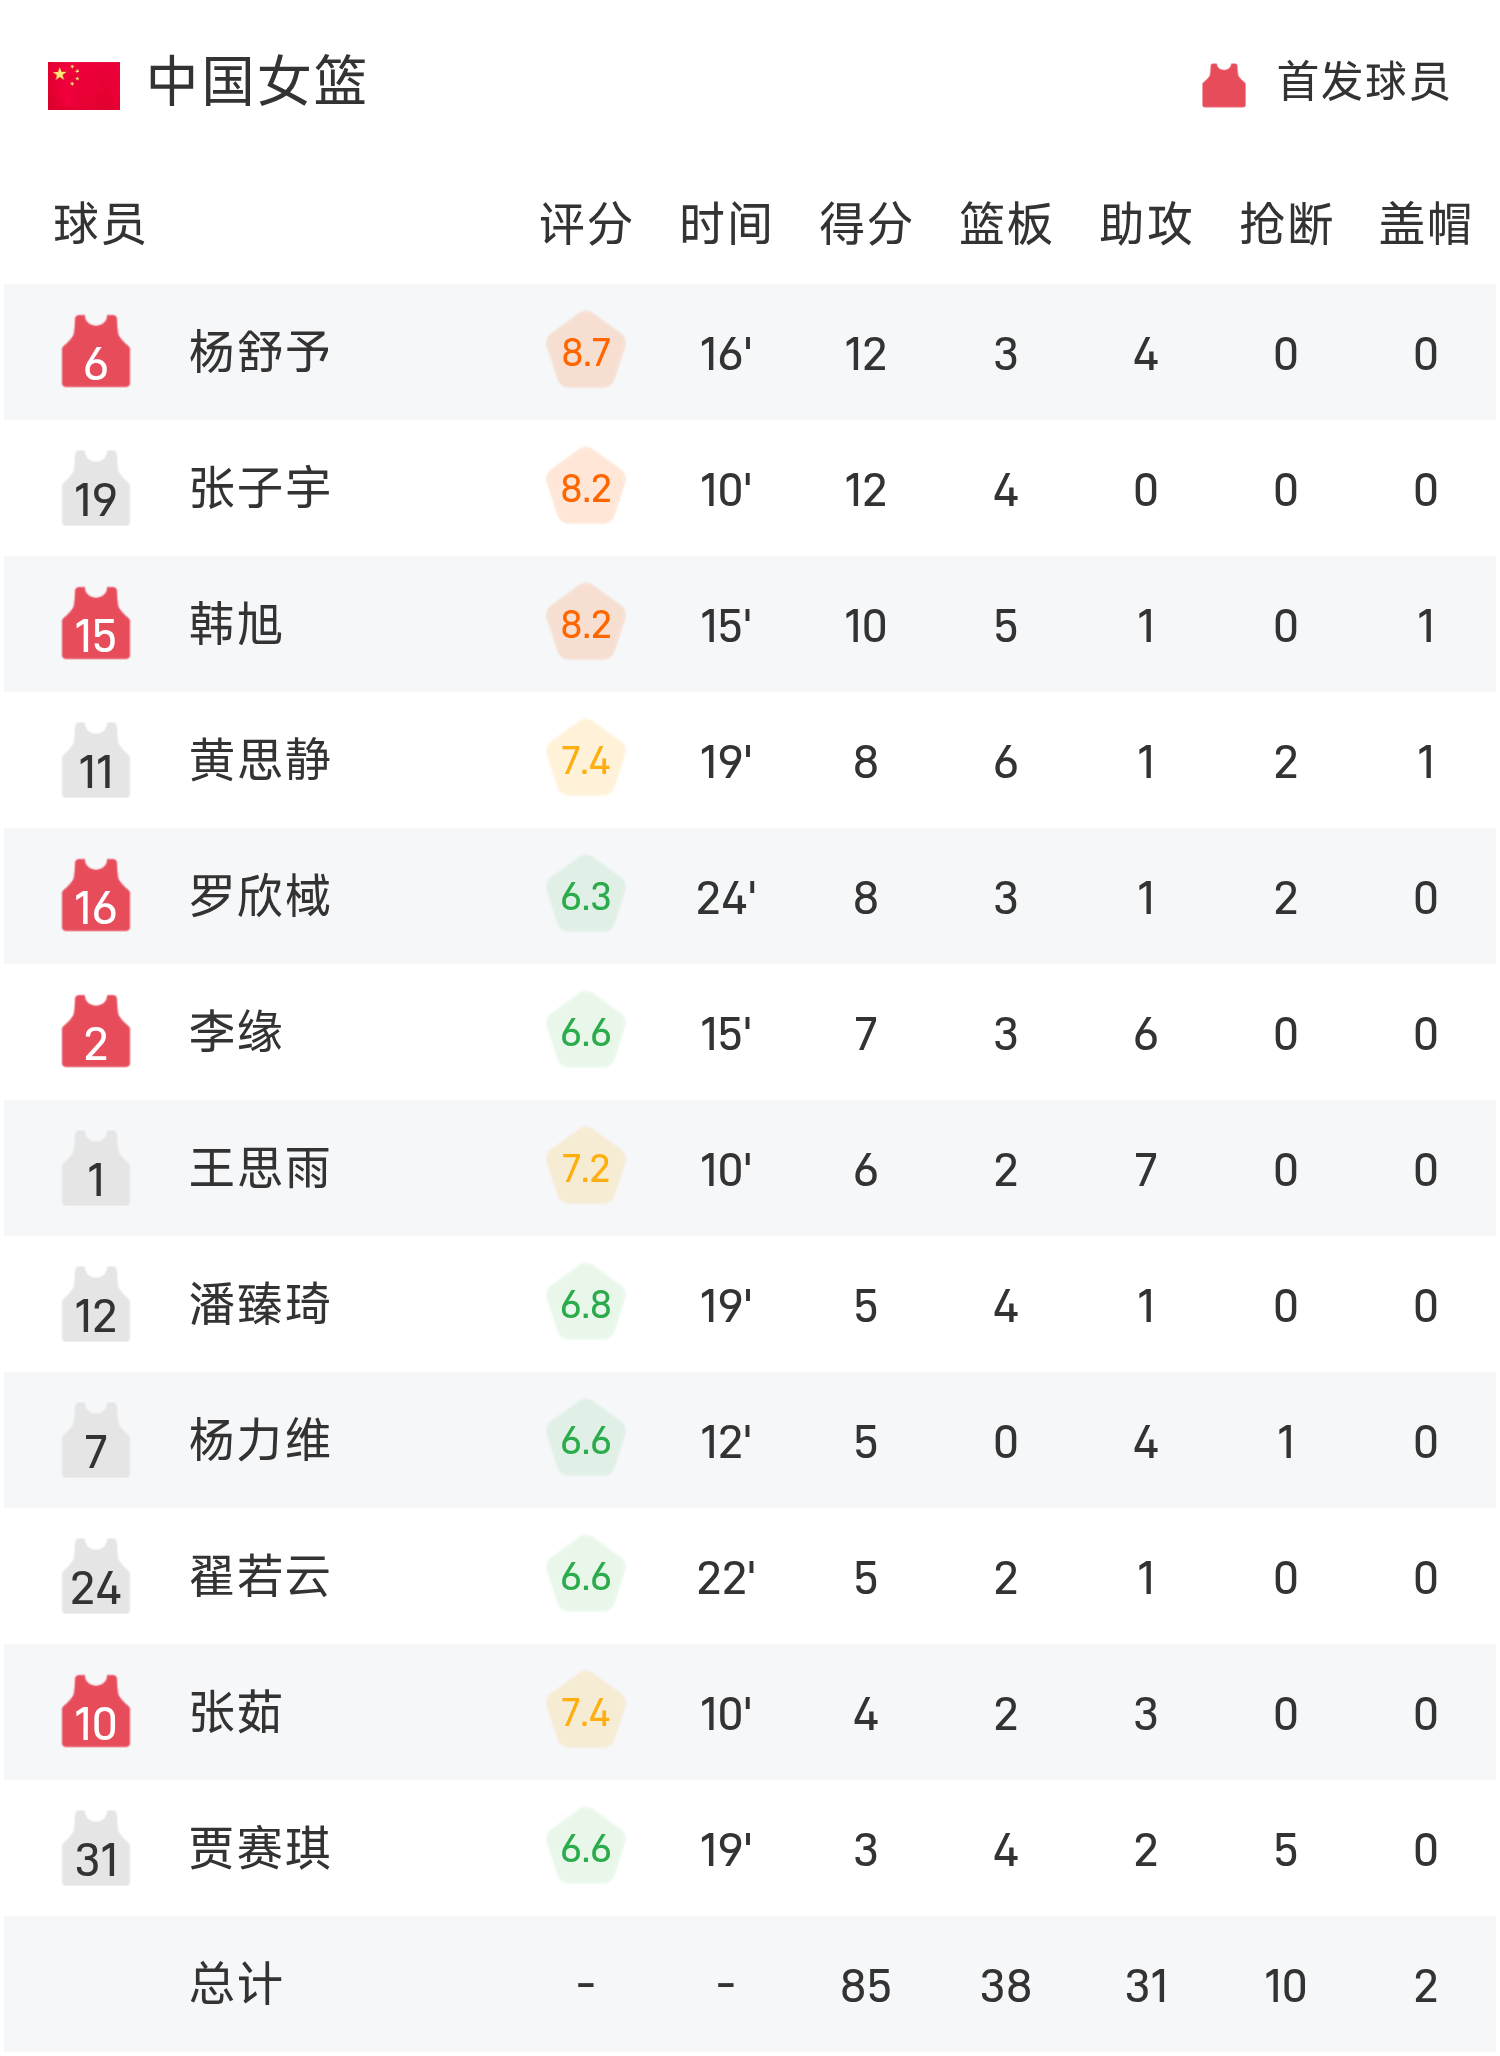The image size is (1500, 2056).
Task: Click red jersey number 10 icon
Action: click(96, 1712)
